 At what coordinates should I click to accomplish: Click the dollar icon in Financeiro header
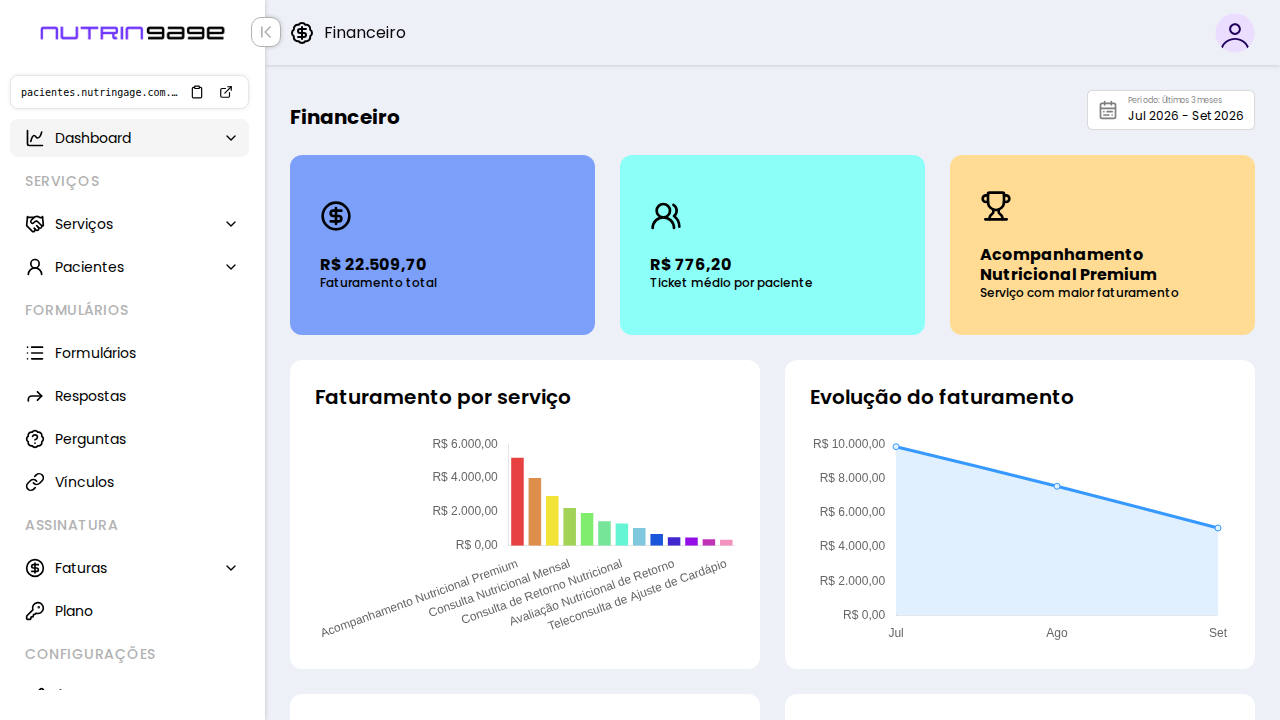pyautogui.click(x=302, y=33)
